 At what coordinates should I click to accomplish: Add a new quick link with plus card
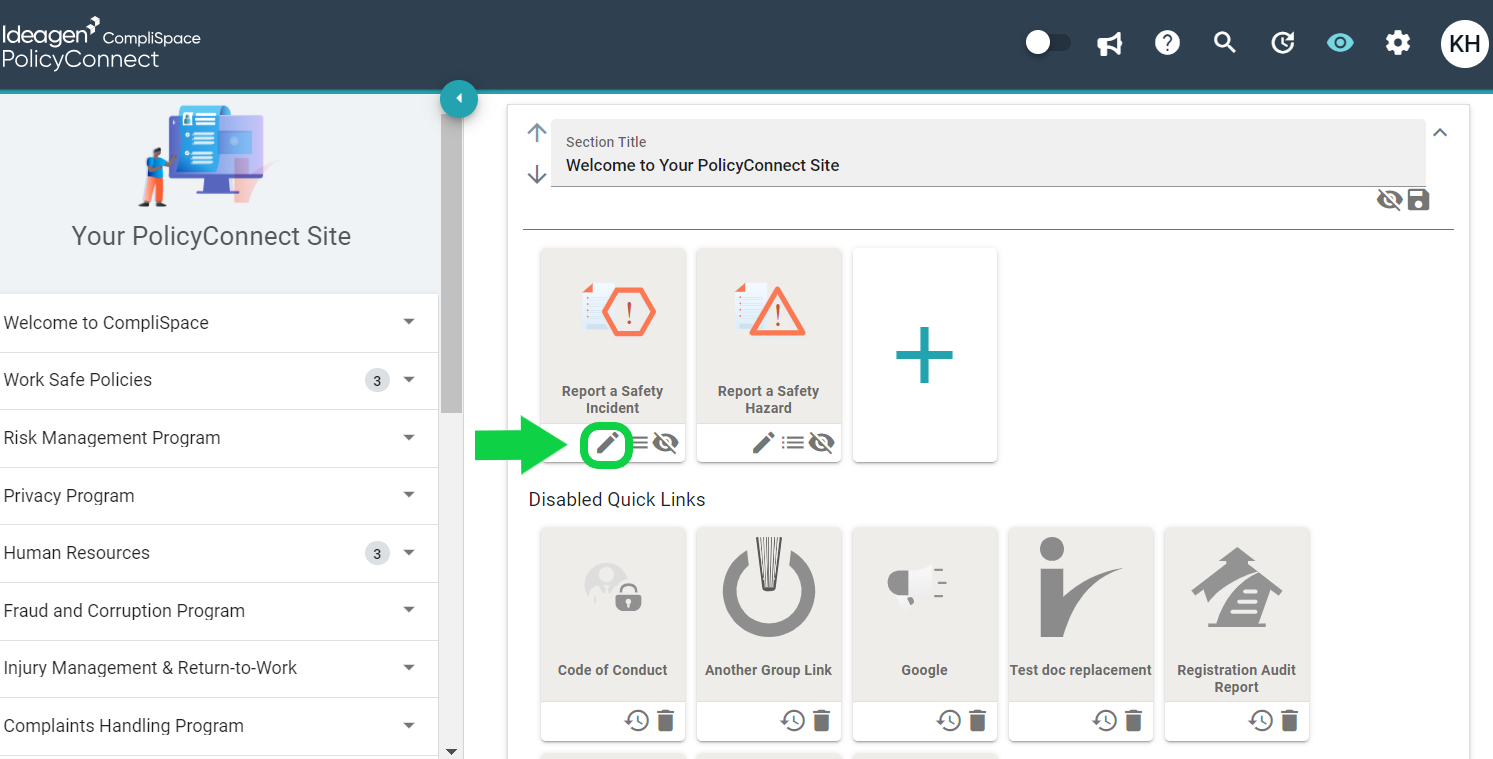click(x=924, y=355)
